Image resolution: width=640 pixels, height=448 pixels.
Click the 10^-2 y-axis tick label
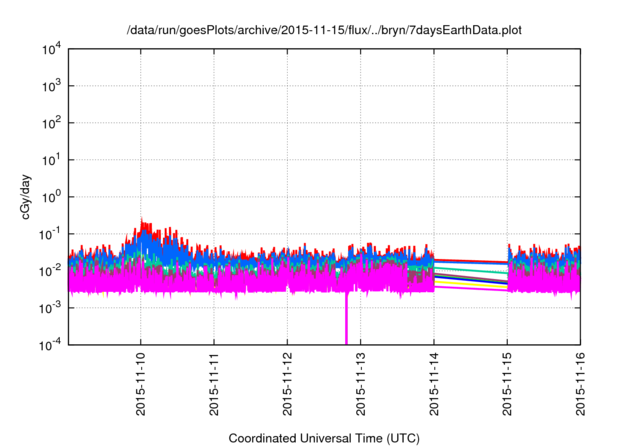(x=50, y=270)
